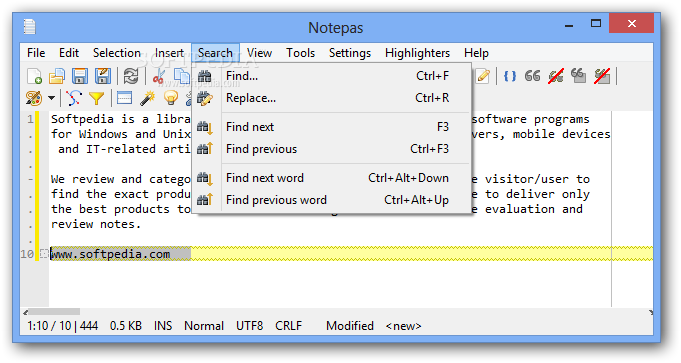This screenshot has height=363, width=681.
Task: Select Find next in the Search menu
Action: tap(332, 127)
